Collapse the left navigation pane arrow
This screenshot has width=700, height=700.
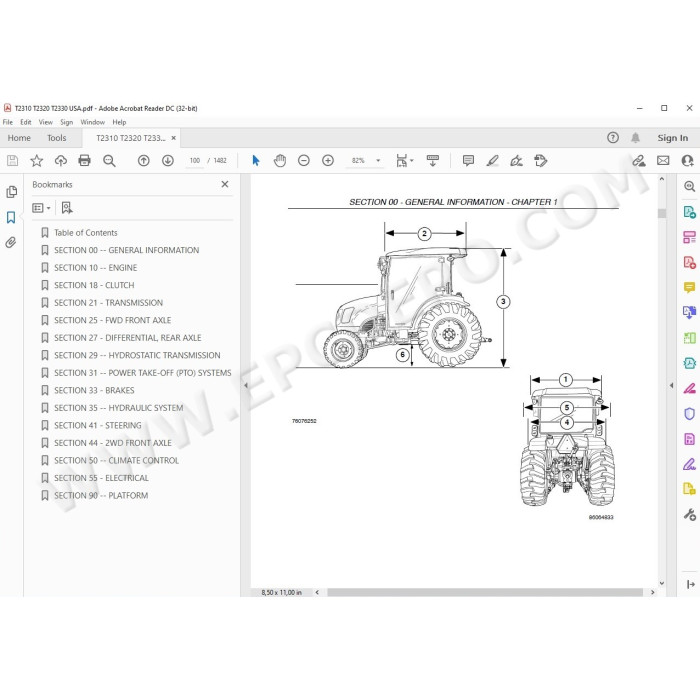click(246, 385)
